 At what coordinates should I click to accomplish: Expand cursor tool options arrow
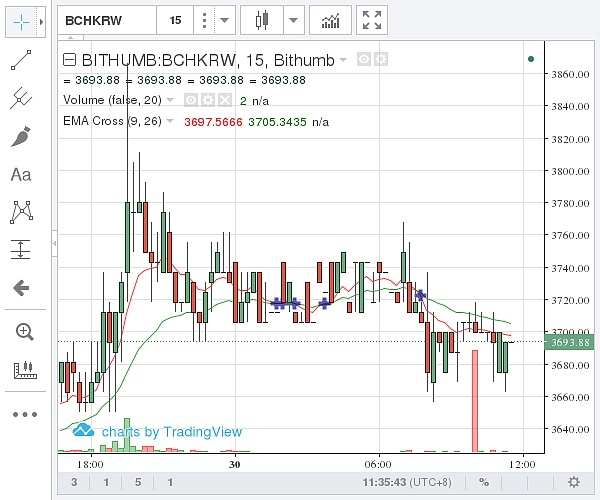coord(41,22)
